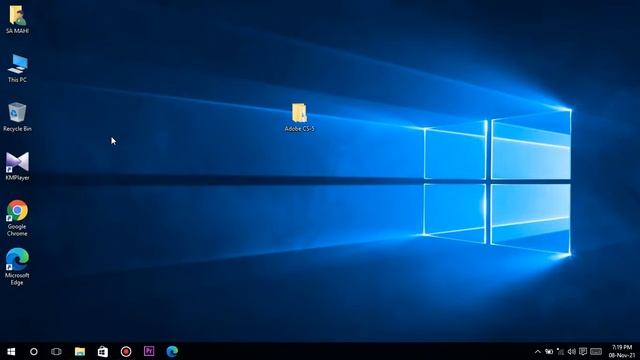Select the This PC desktop icon
Screen dimensions: 640x360
click(x=17, y=64)
